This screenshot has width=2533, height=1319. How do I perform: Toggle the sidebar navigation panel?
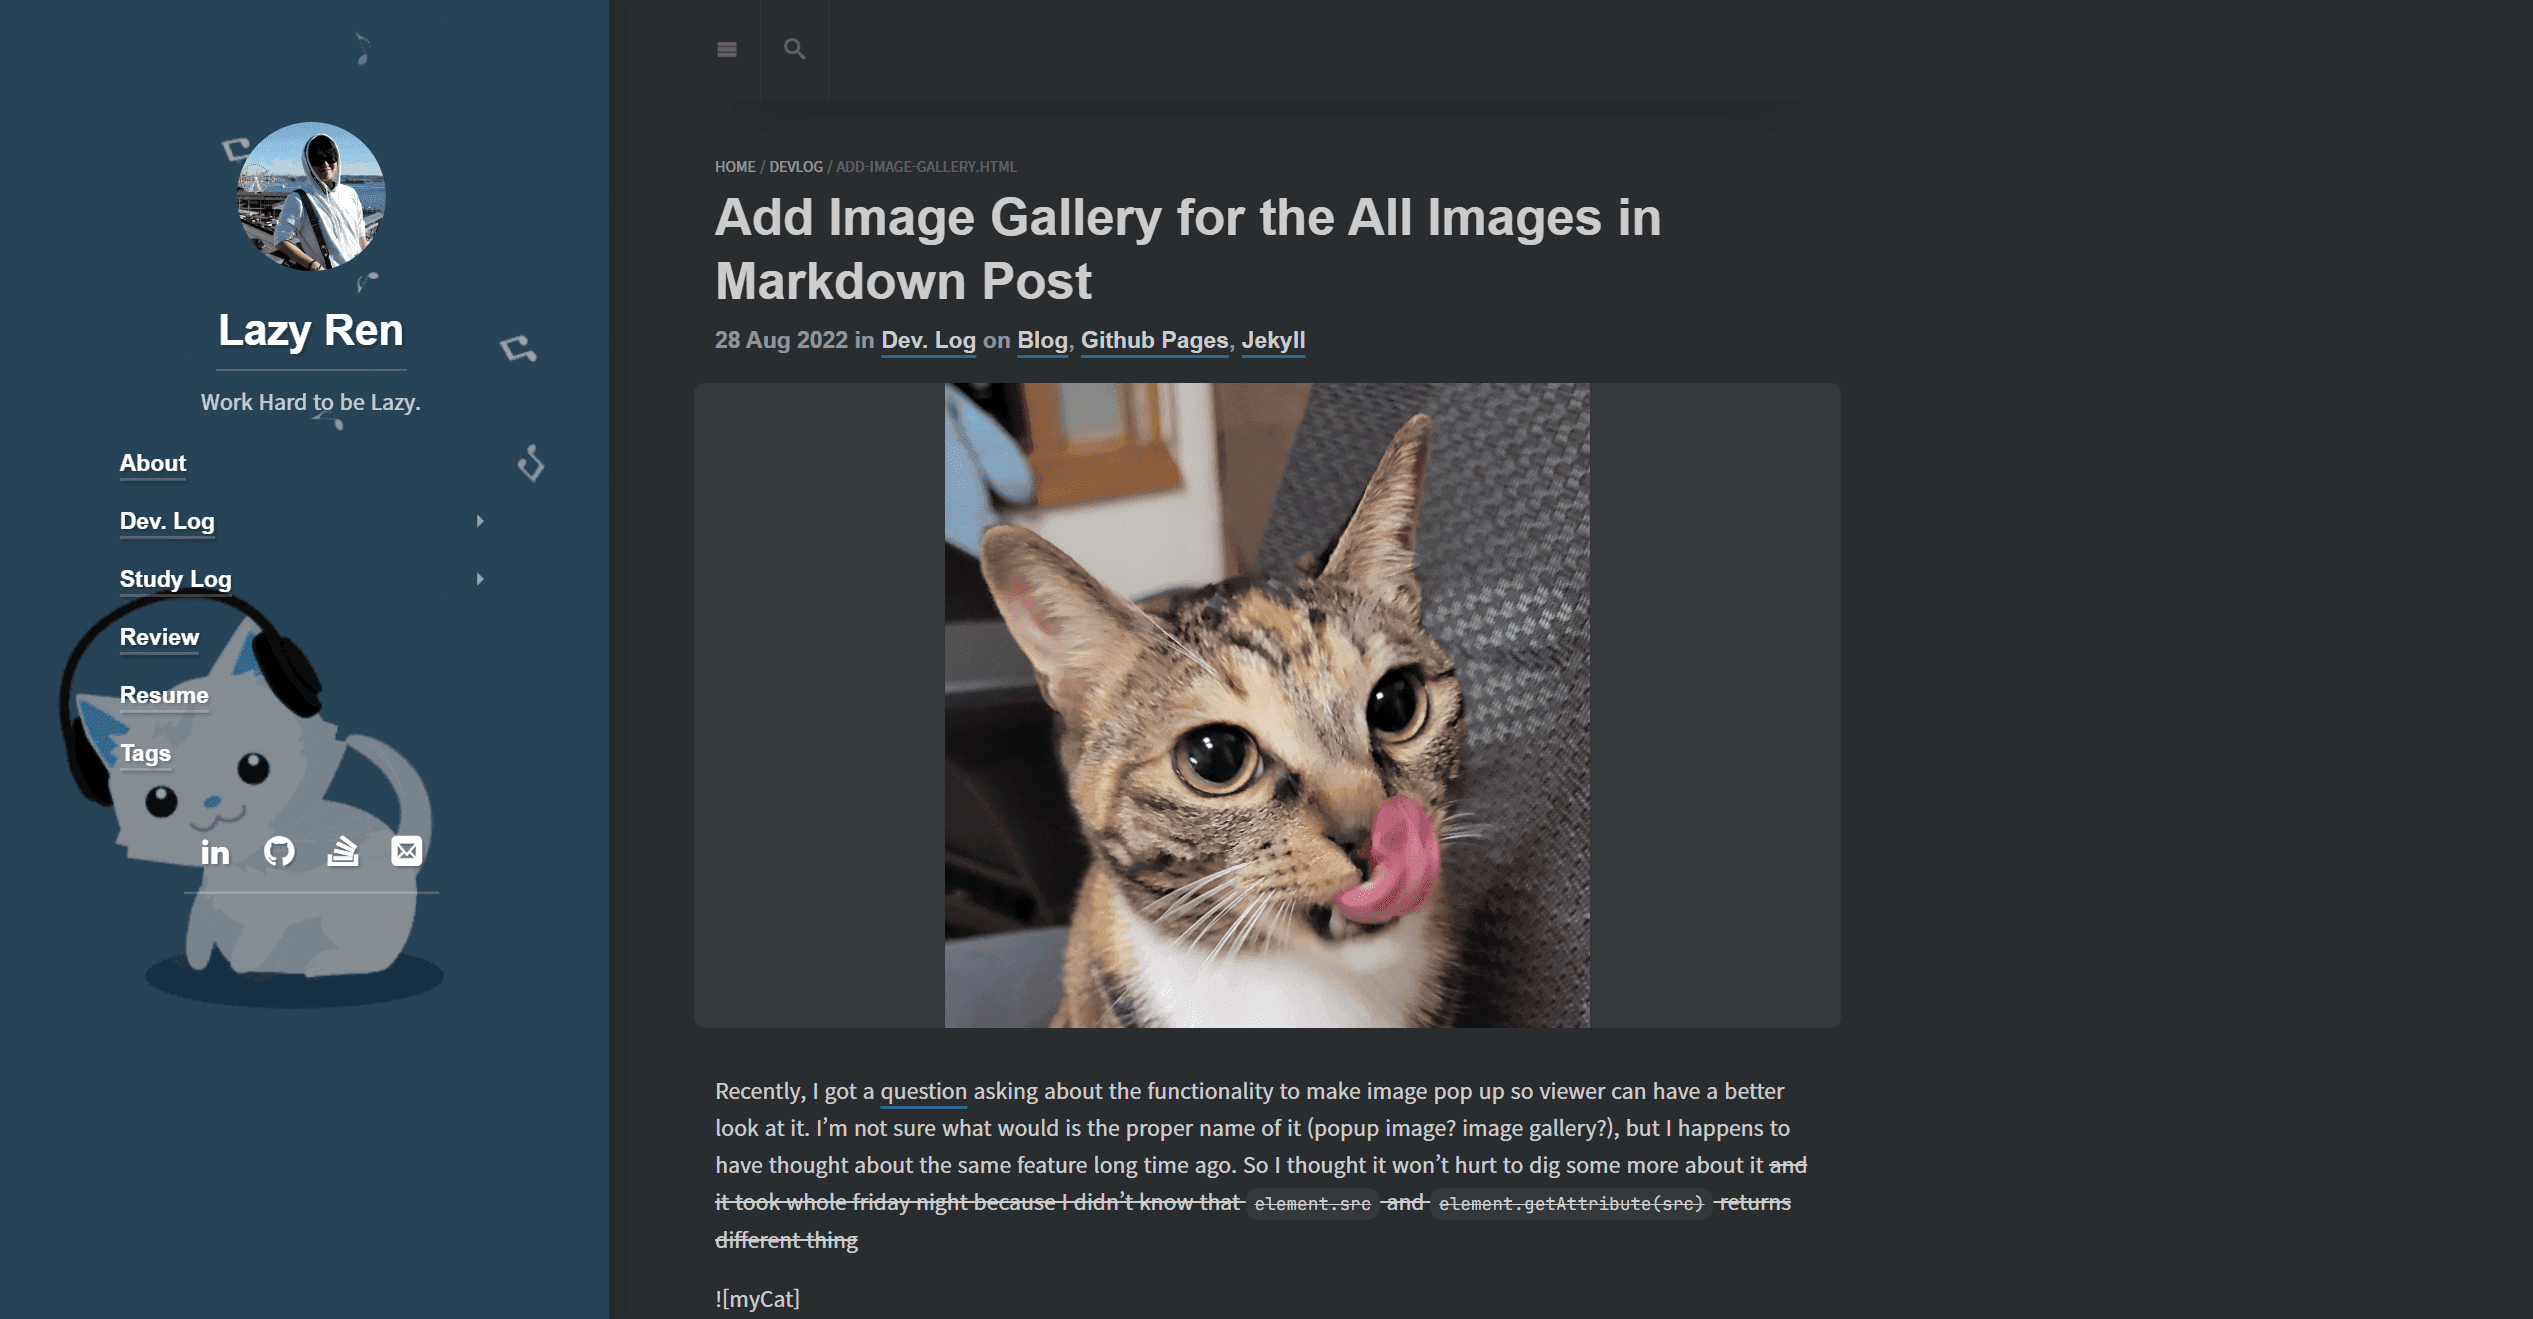click(x=727, y=49)
